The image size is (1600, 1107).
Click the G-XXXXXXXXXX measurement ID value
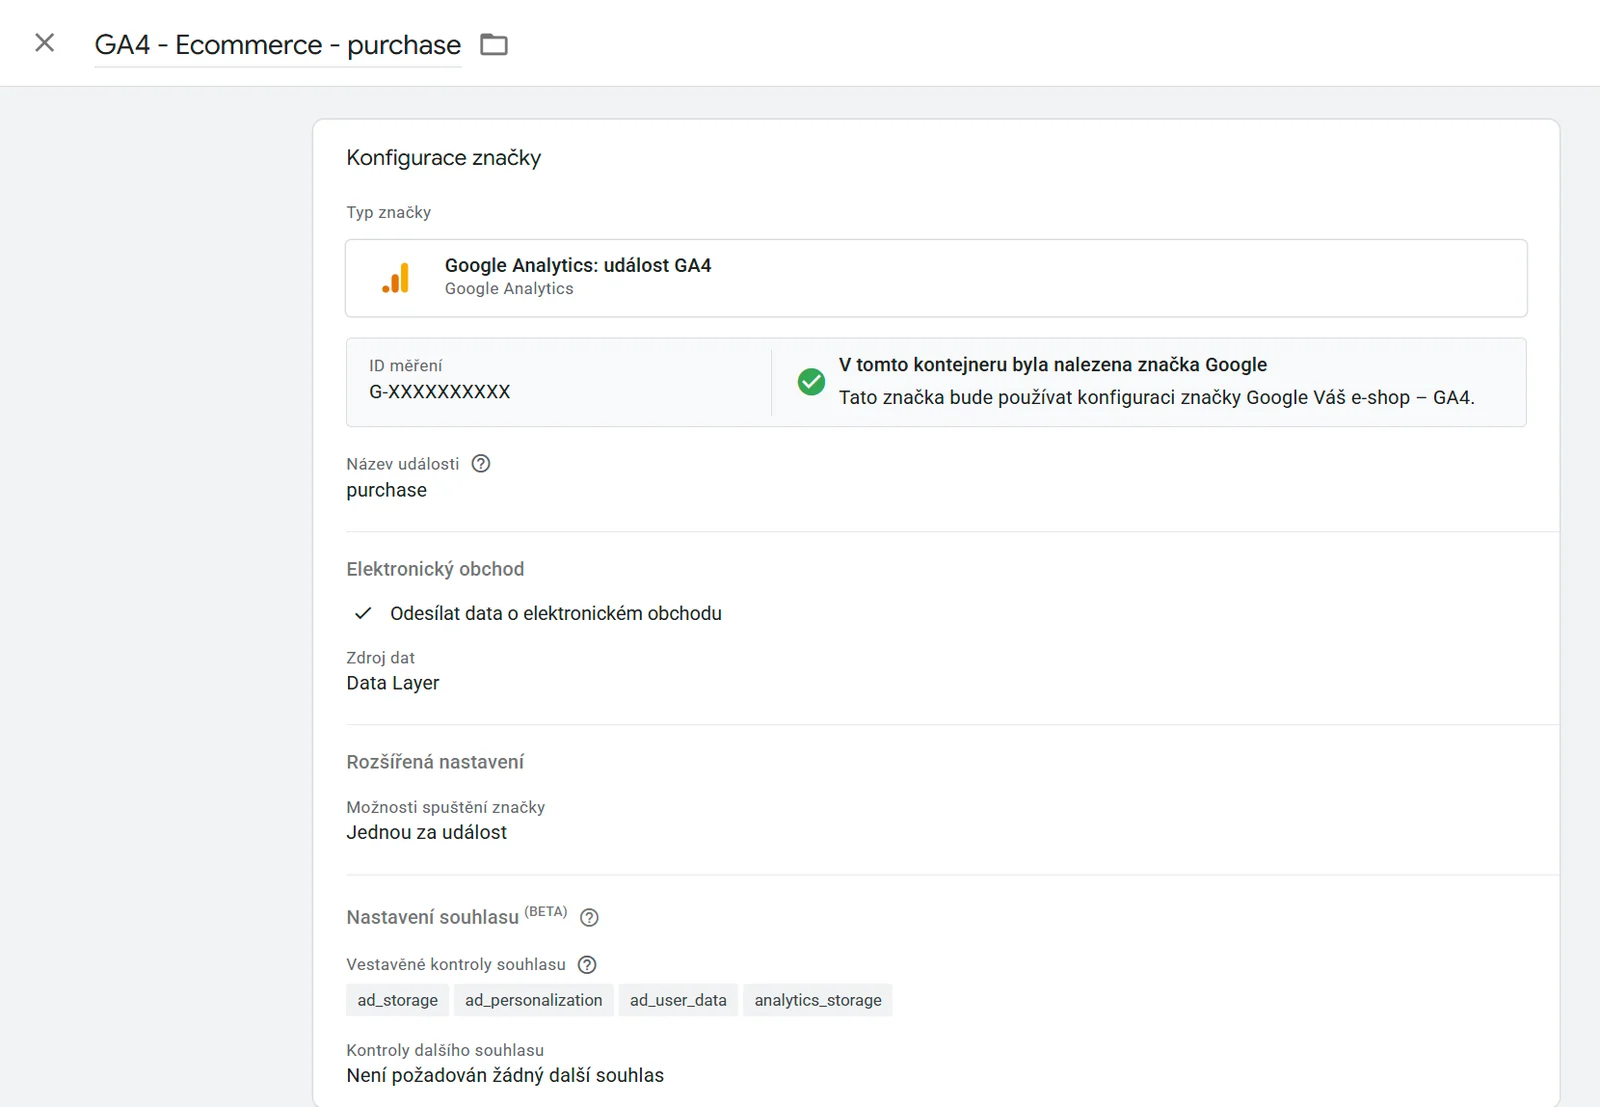[x=440, y=392]
